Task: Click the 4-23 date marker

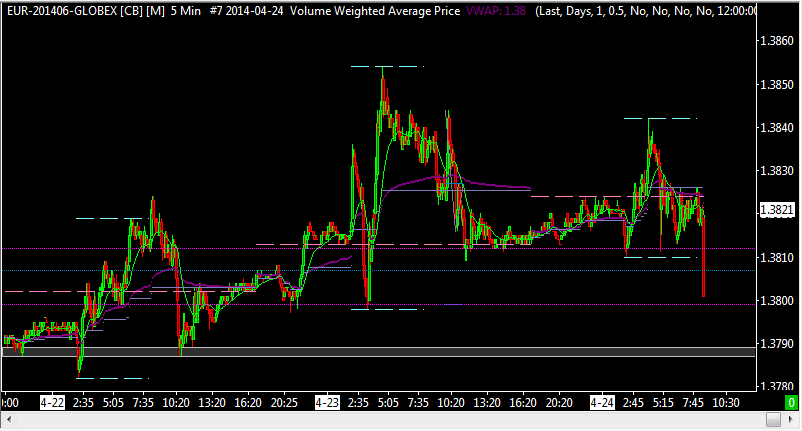Action: 327,403
